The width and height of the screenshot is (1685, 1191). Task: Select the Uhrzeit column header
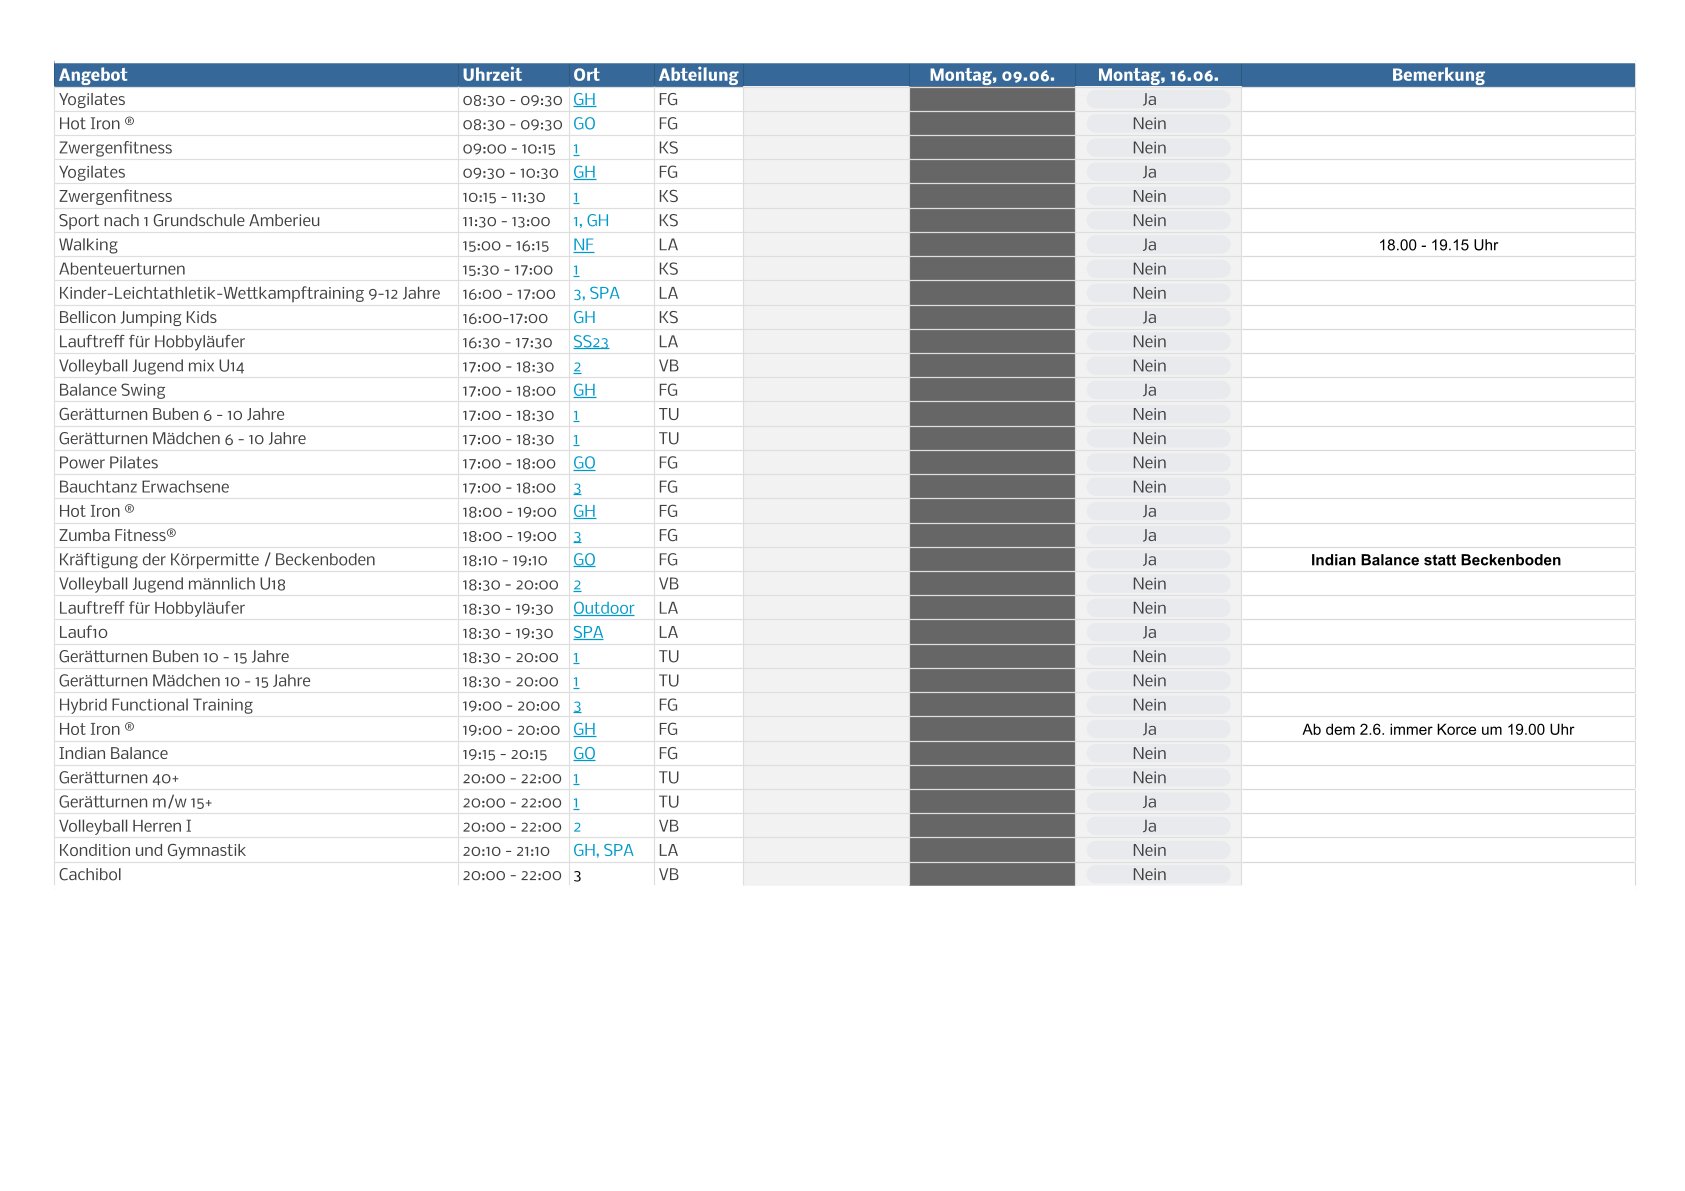pyautogui.click(x=514, y=75)
